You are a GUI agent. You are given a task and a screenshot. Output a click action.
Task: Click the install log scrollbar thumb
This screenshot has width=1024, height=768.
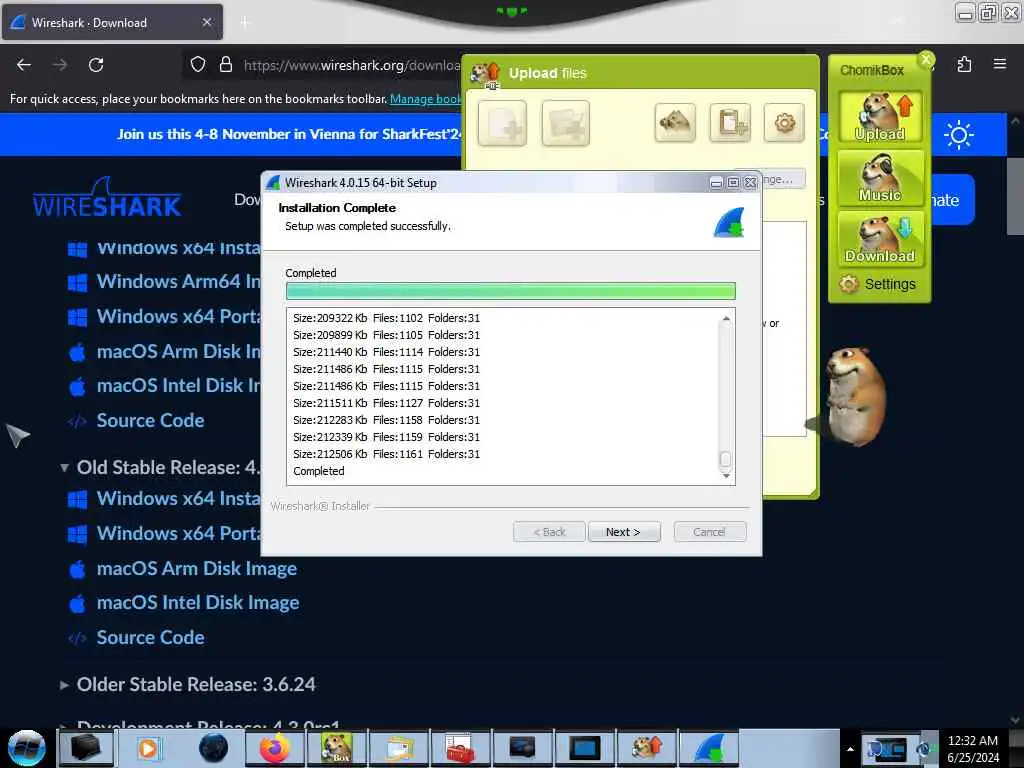point(726,460)
